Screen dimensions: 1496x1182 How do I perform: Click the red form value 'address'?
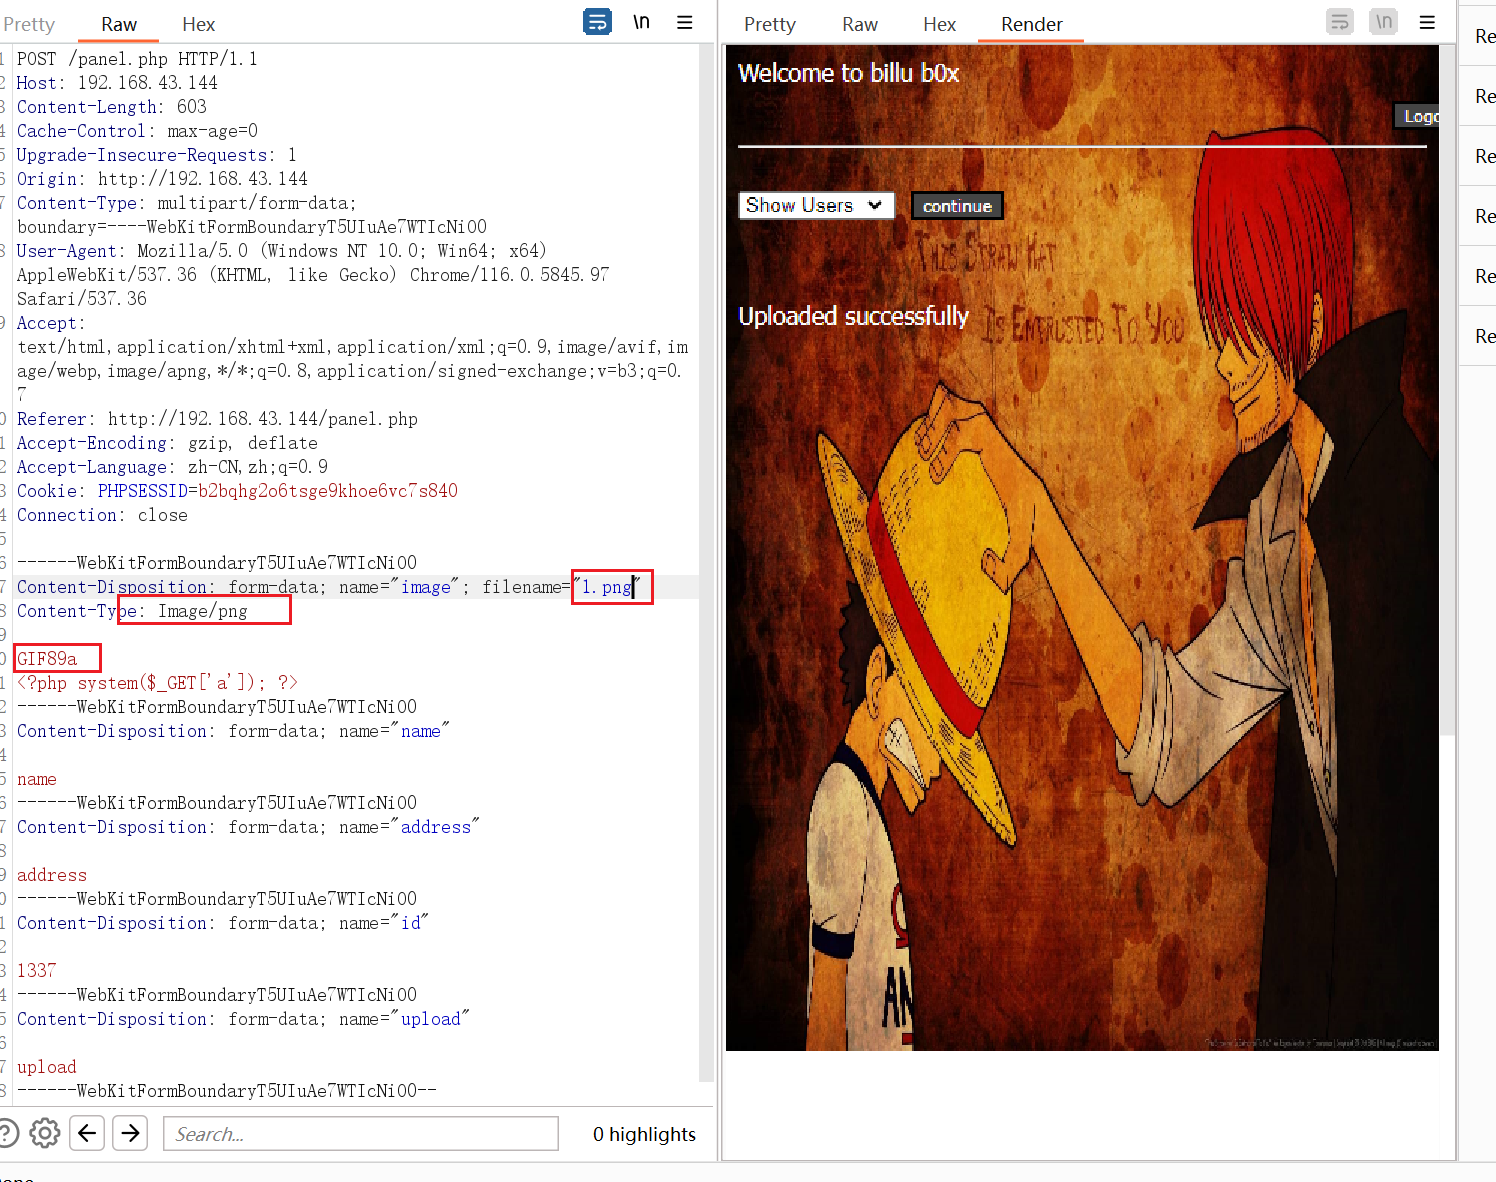tap(52, 875)
